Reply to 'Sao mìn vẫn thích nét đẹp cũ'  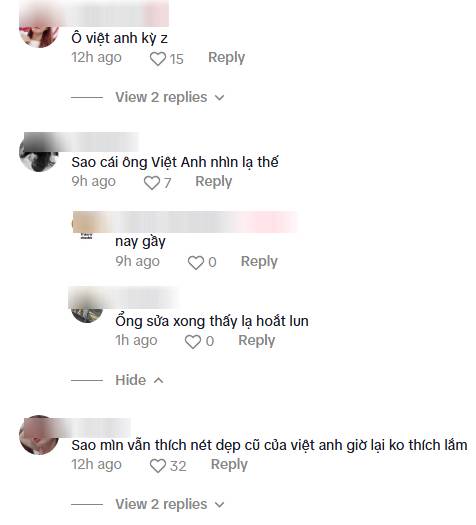[x=229, y=465]
